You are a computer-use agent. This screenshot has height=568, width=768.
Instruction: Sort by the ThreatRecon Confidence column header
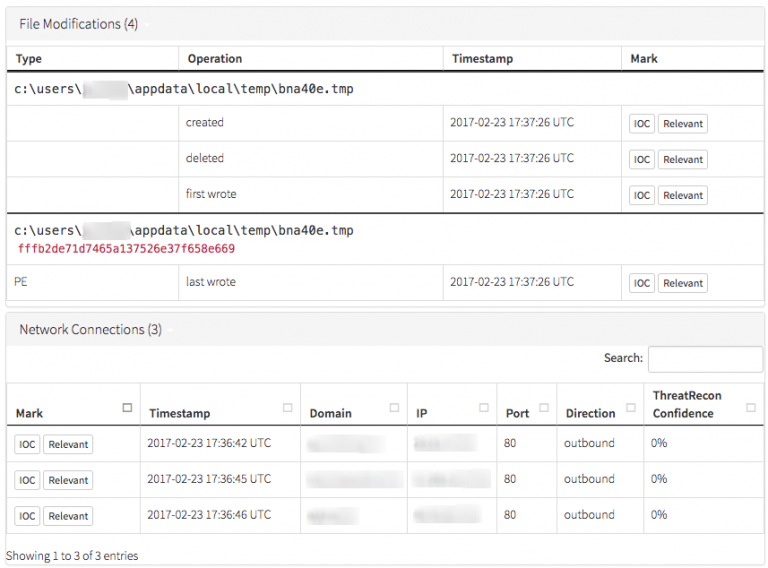coord(688,404)
